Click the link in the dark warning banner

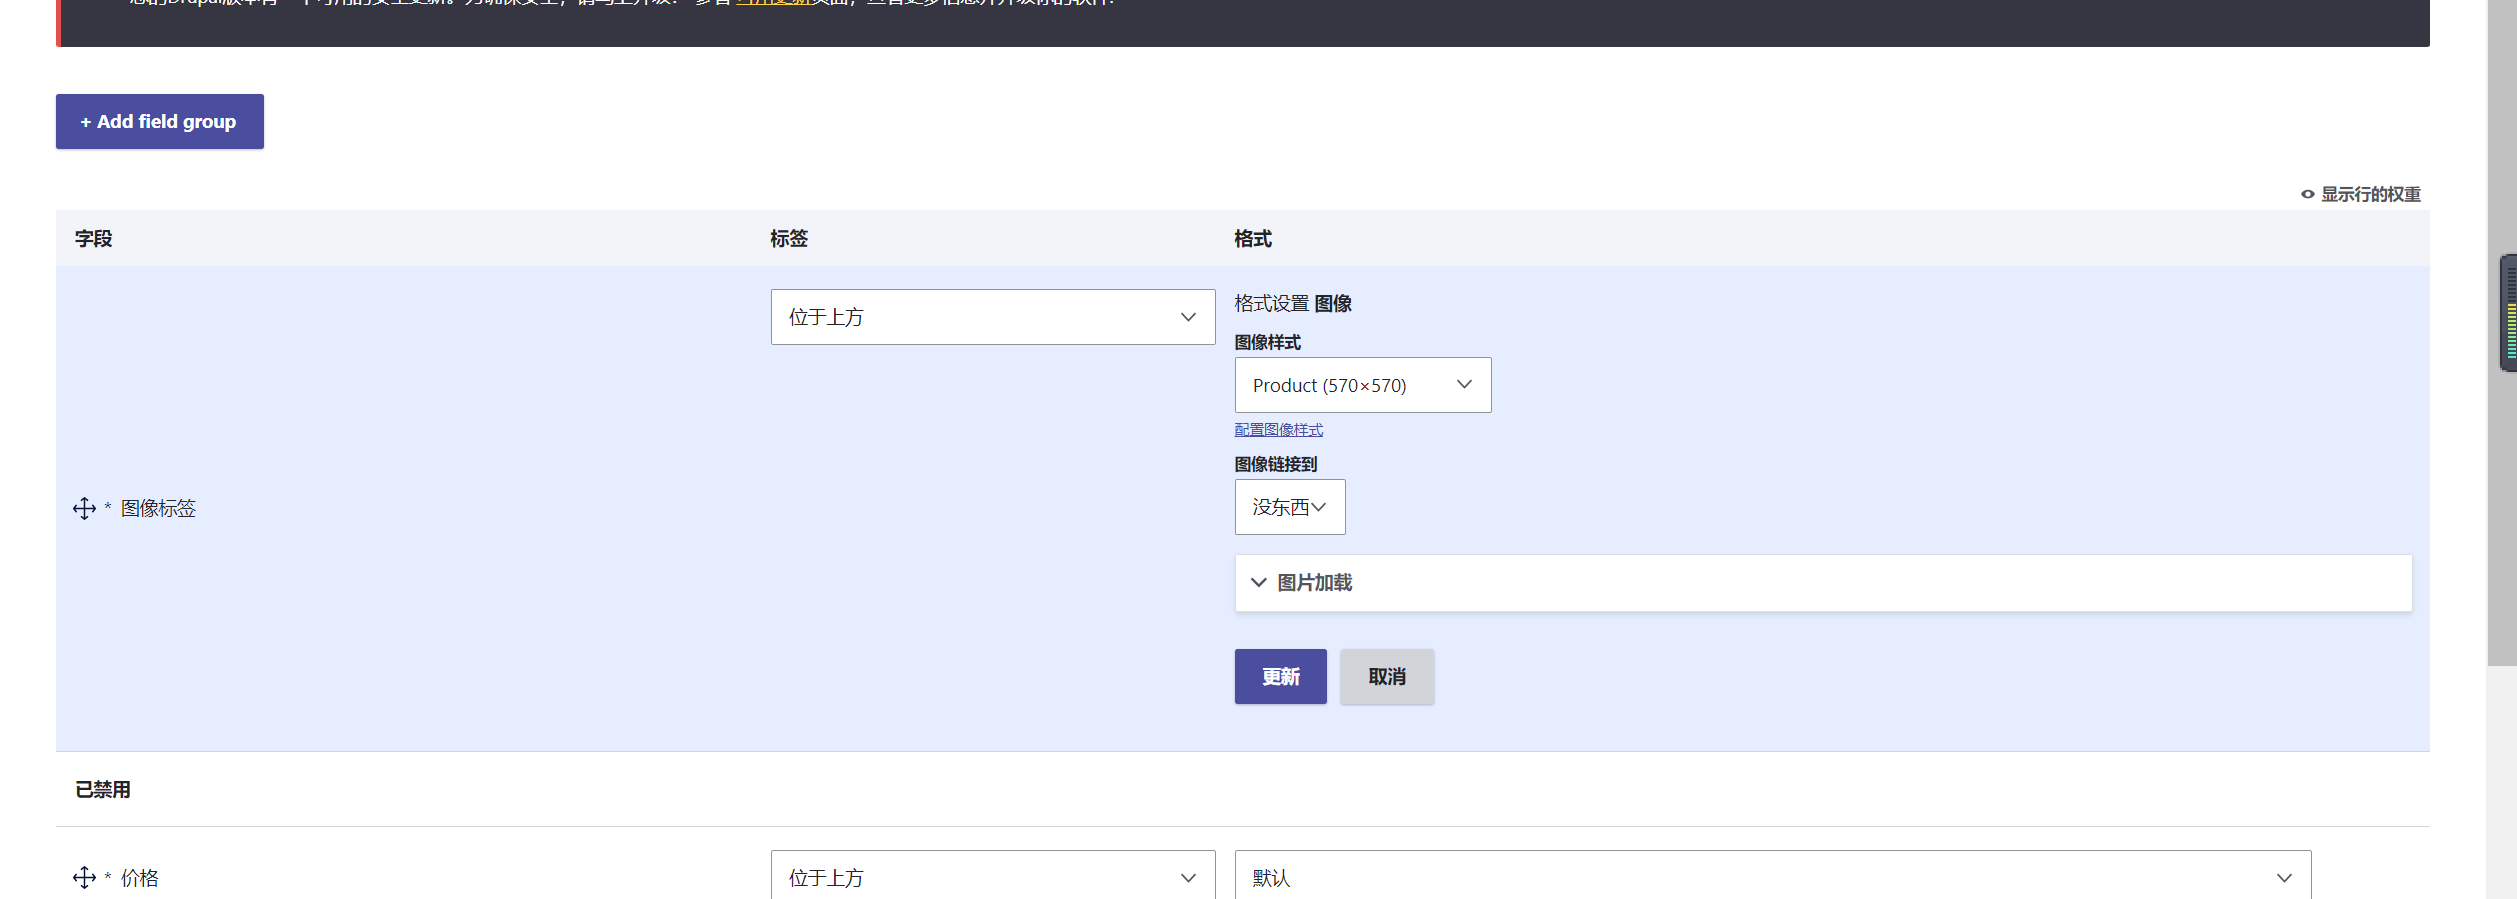tap(773, 3)
